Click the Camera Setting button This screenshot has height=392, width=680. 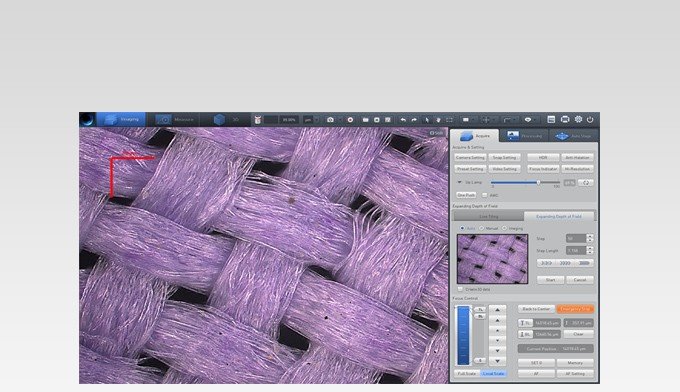click(470, 157)
